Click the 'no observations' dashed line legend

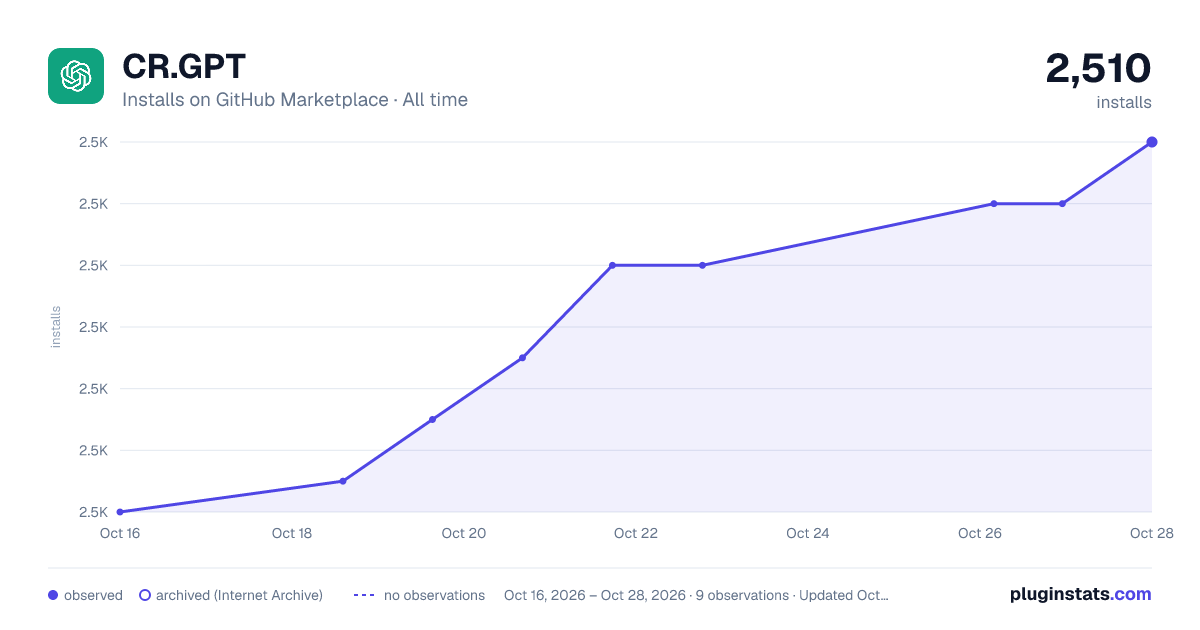[364, 595]
